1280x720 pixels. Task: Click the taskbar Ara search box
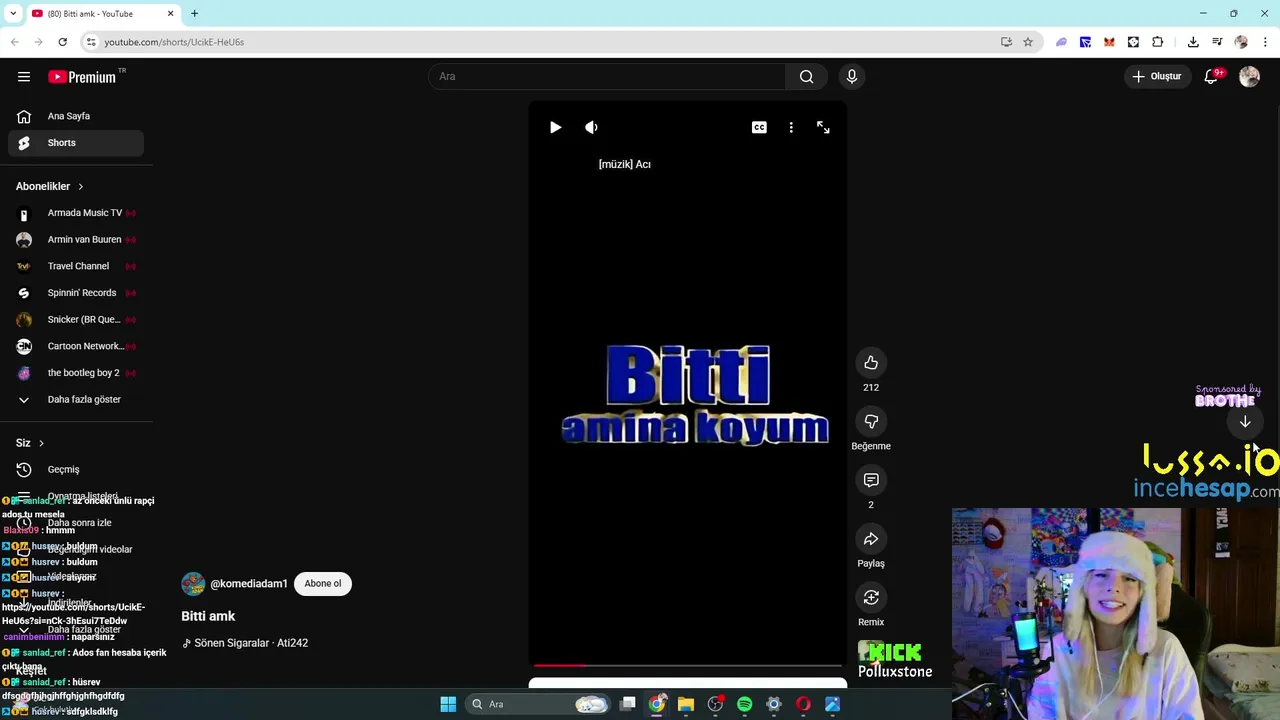[540, 704]
